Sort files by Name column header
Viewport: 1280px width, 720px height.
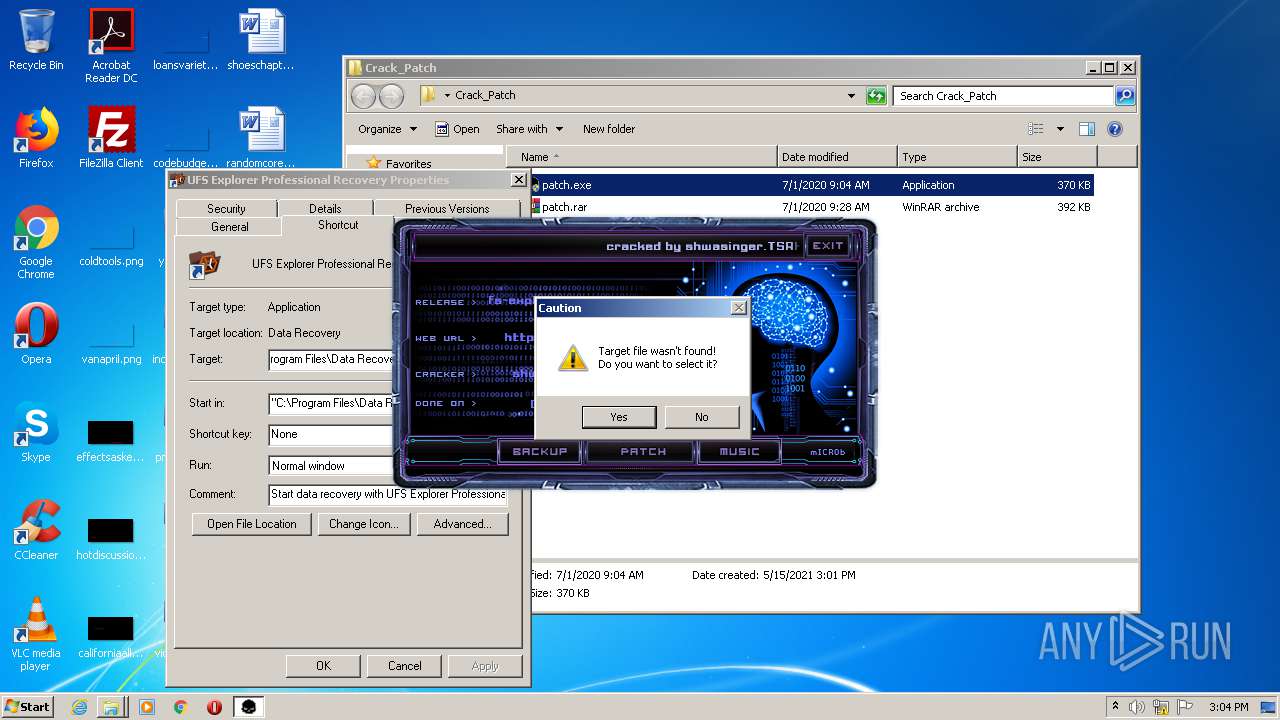pyautogui.click(x=642, y=157)
